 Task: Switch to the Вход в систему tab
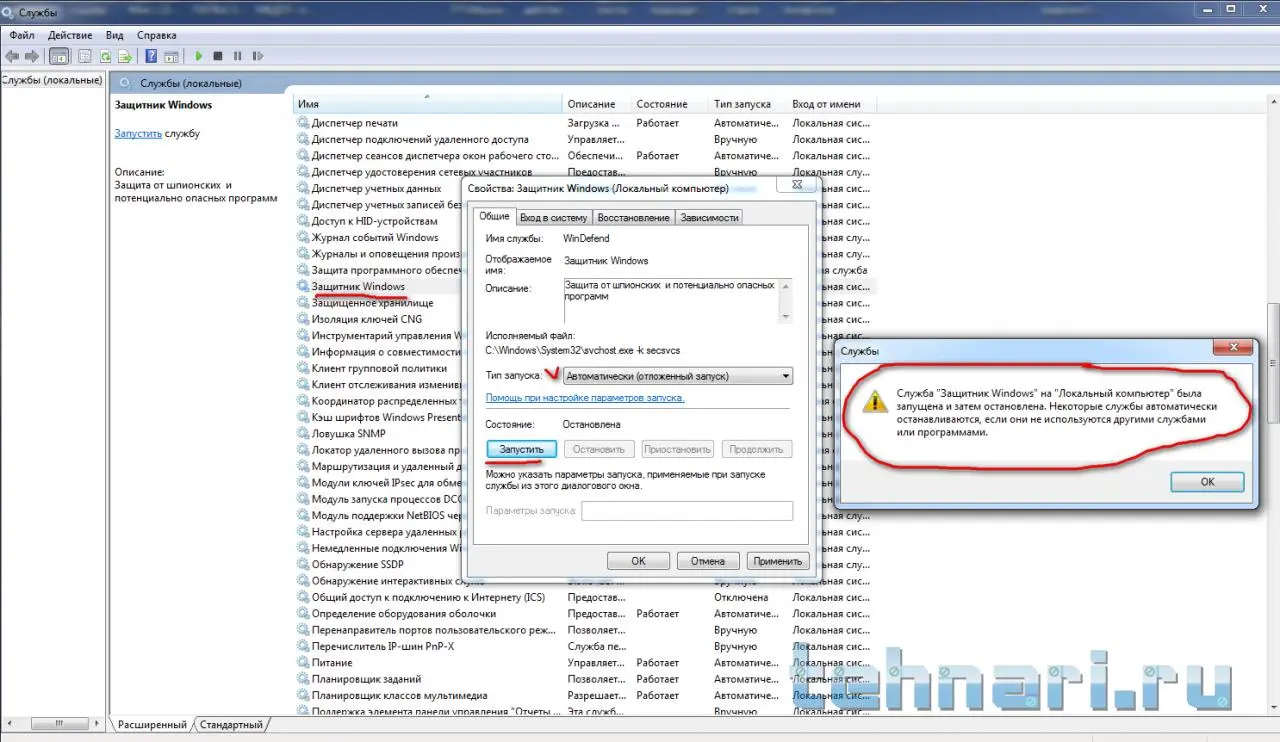click(x=554, y=217)
